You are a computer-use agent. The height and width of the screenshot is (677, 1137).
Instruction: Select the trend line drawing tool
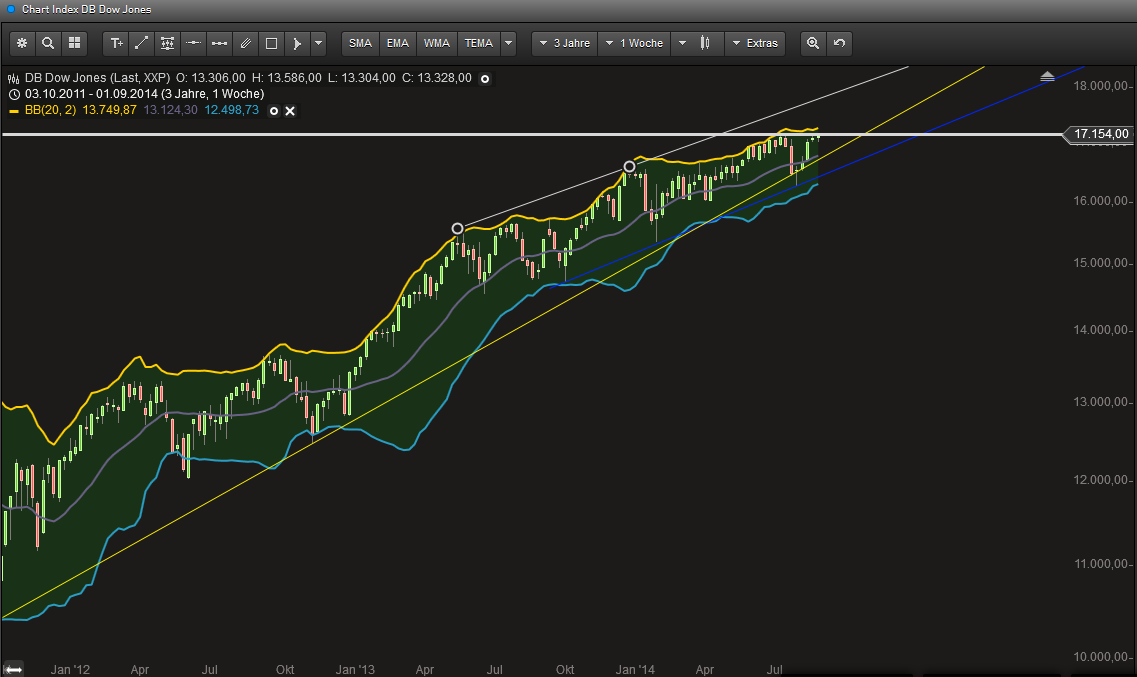[142, 43]
